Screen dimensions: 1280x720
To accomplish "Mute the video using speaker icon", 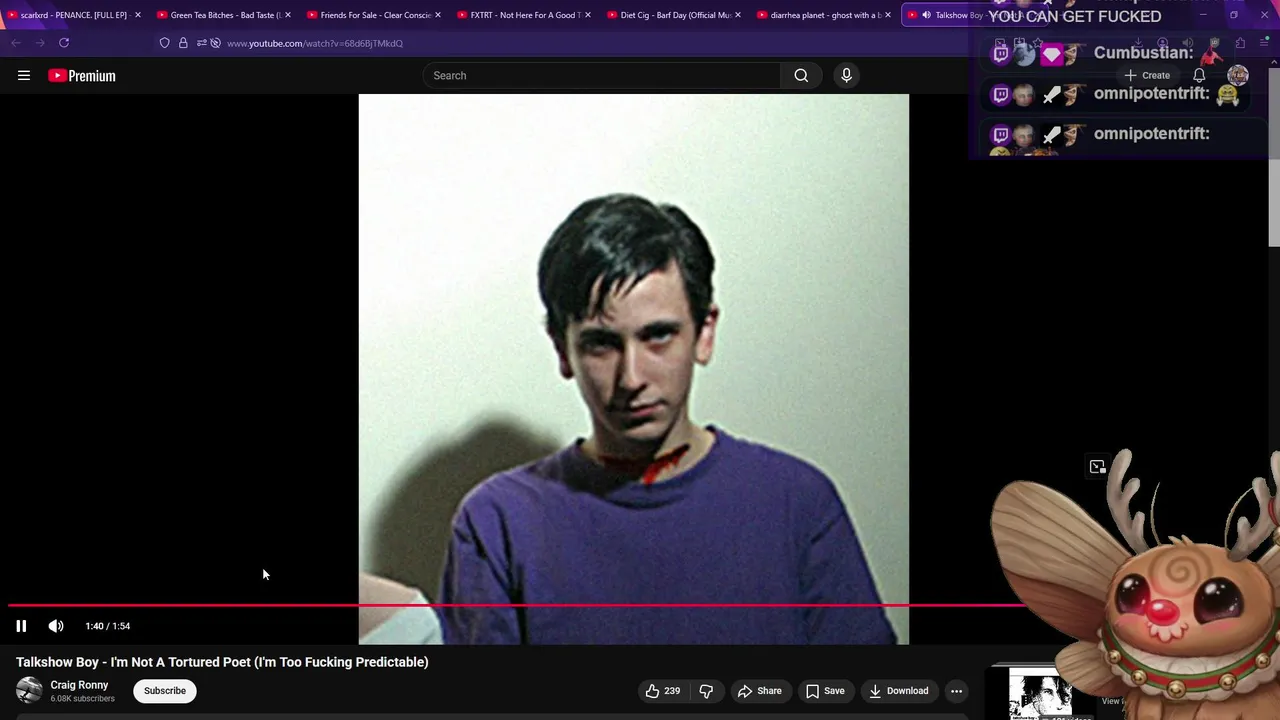I will click(x=56, y=626).
